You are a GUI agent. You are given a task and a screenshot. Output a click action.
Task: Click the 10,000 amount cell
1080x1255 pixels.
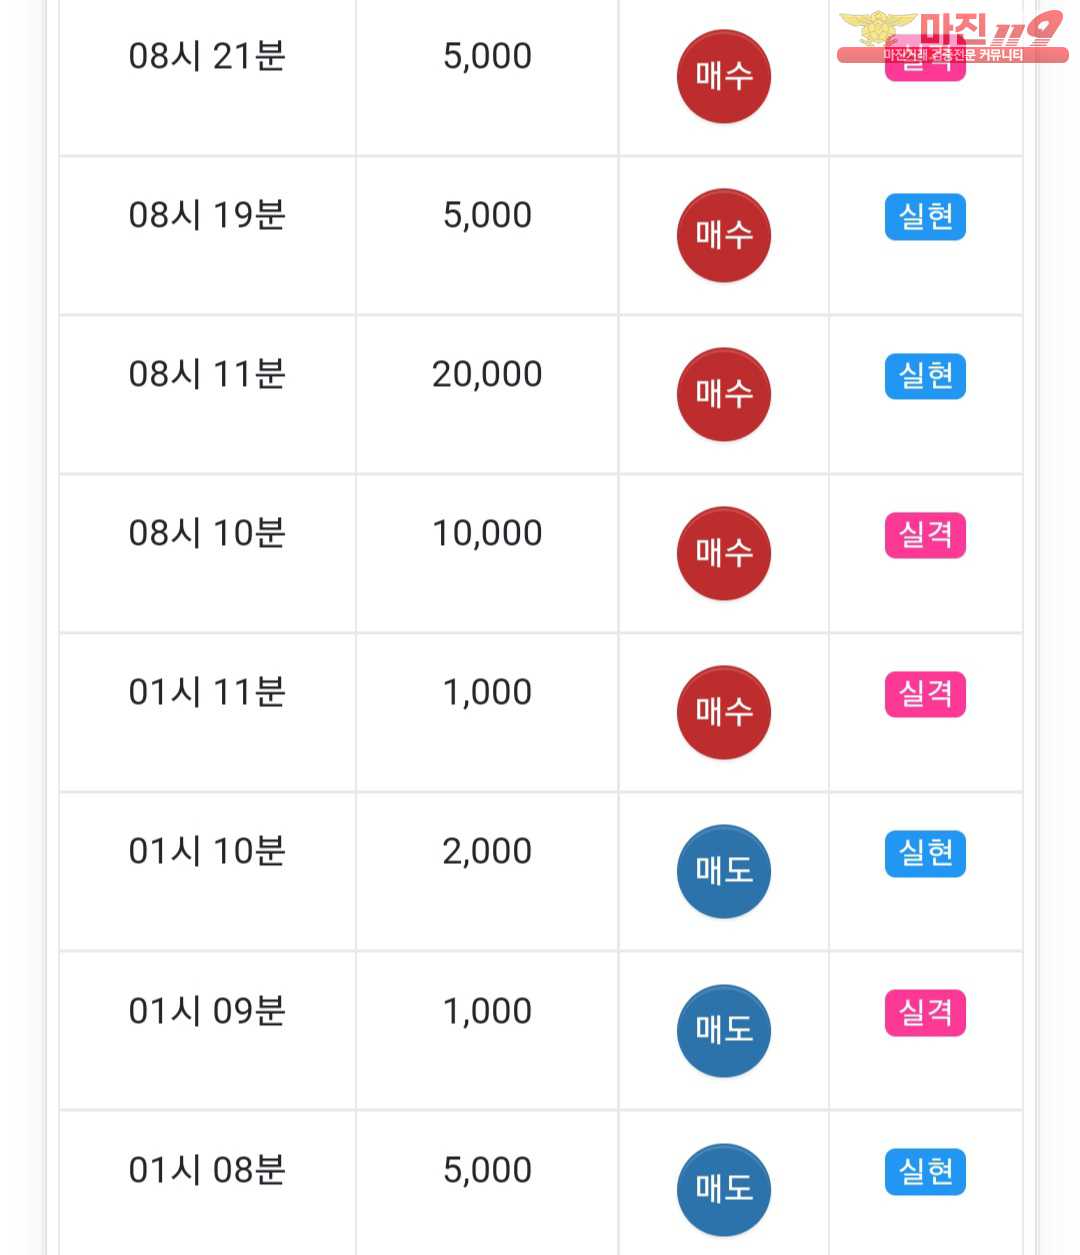click(x=487, y=553)
